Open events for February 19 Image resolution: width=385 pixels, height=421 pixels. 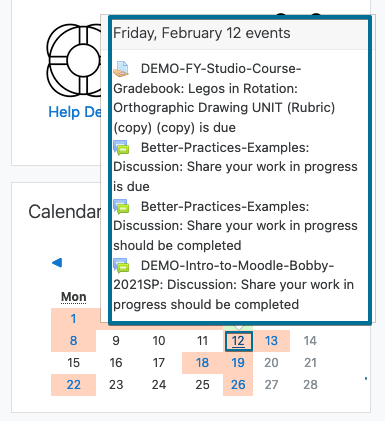pos(238,363)
